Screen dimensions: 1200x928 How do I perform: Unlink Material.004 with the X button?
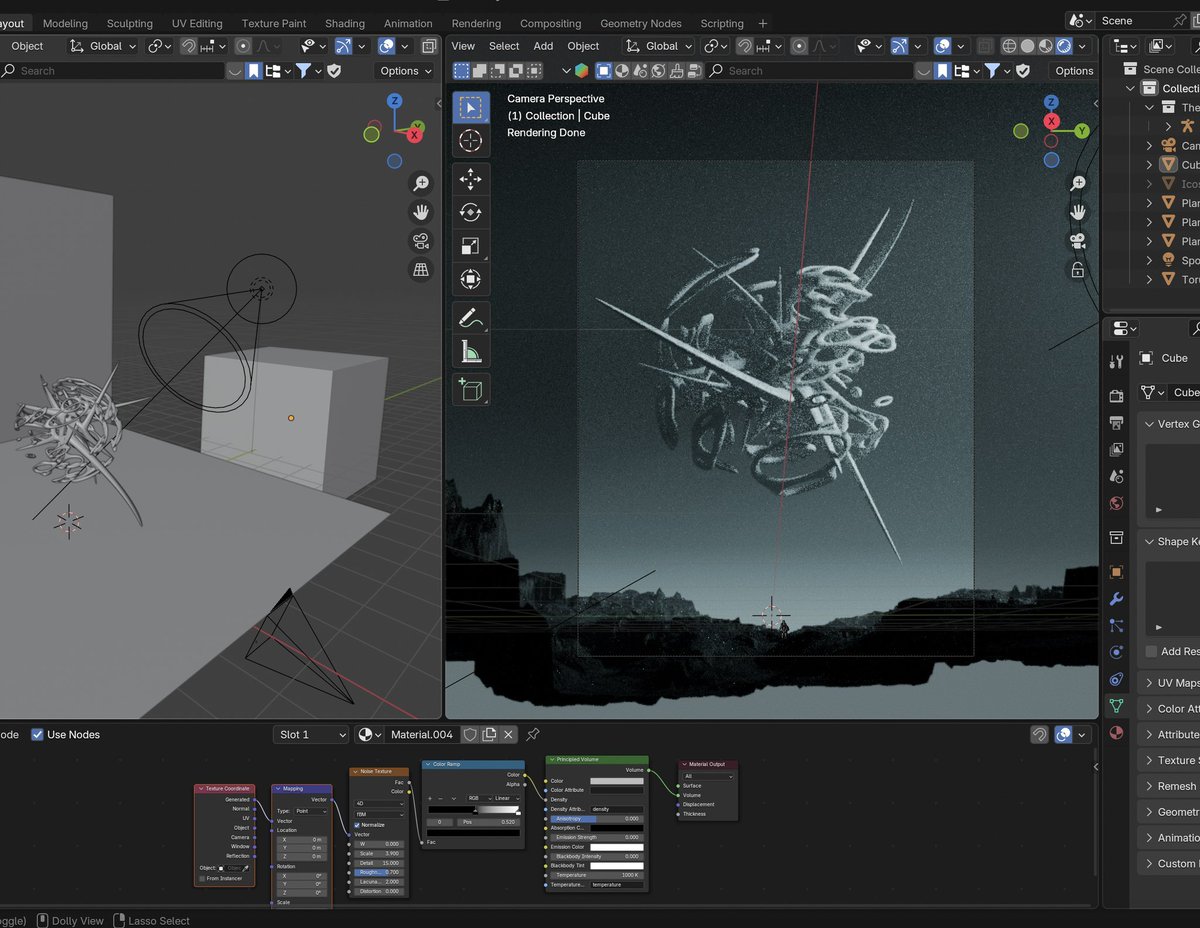(508, 734)
